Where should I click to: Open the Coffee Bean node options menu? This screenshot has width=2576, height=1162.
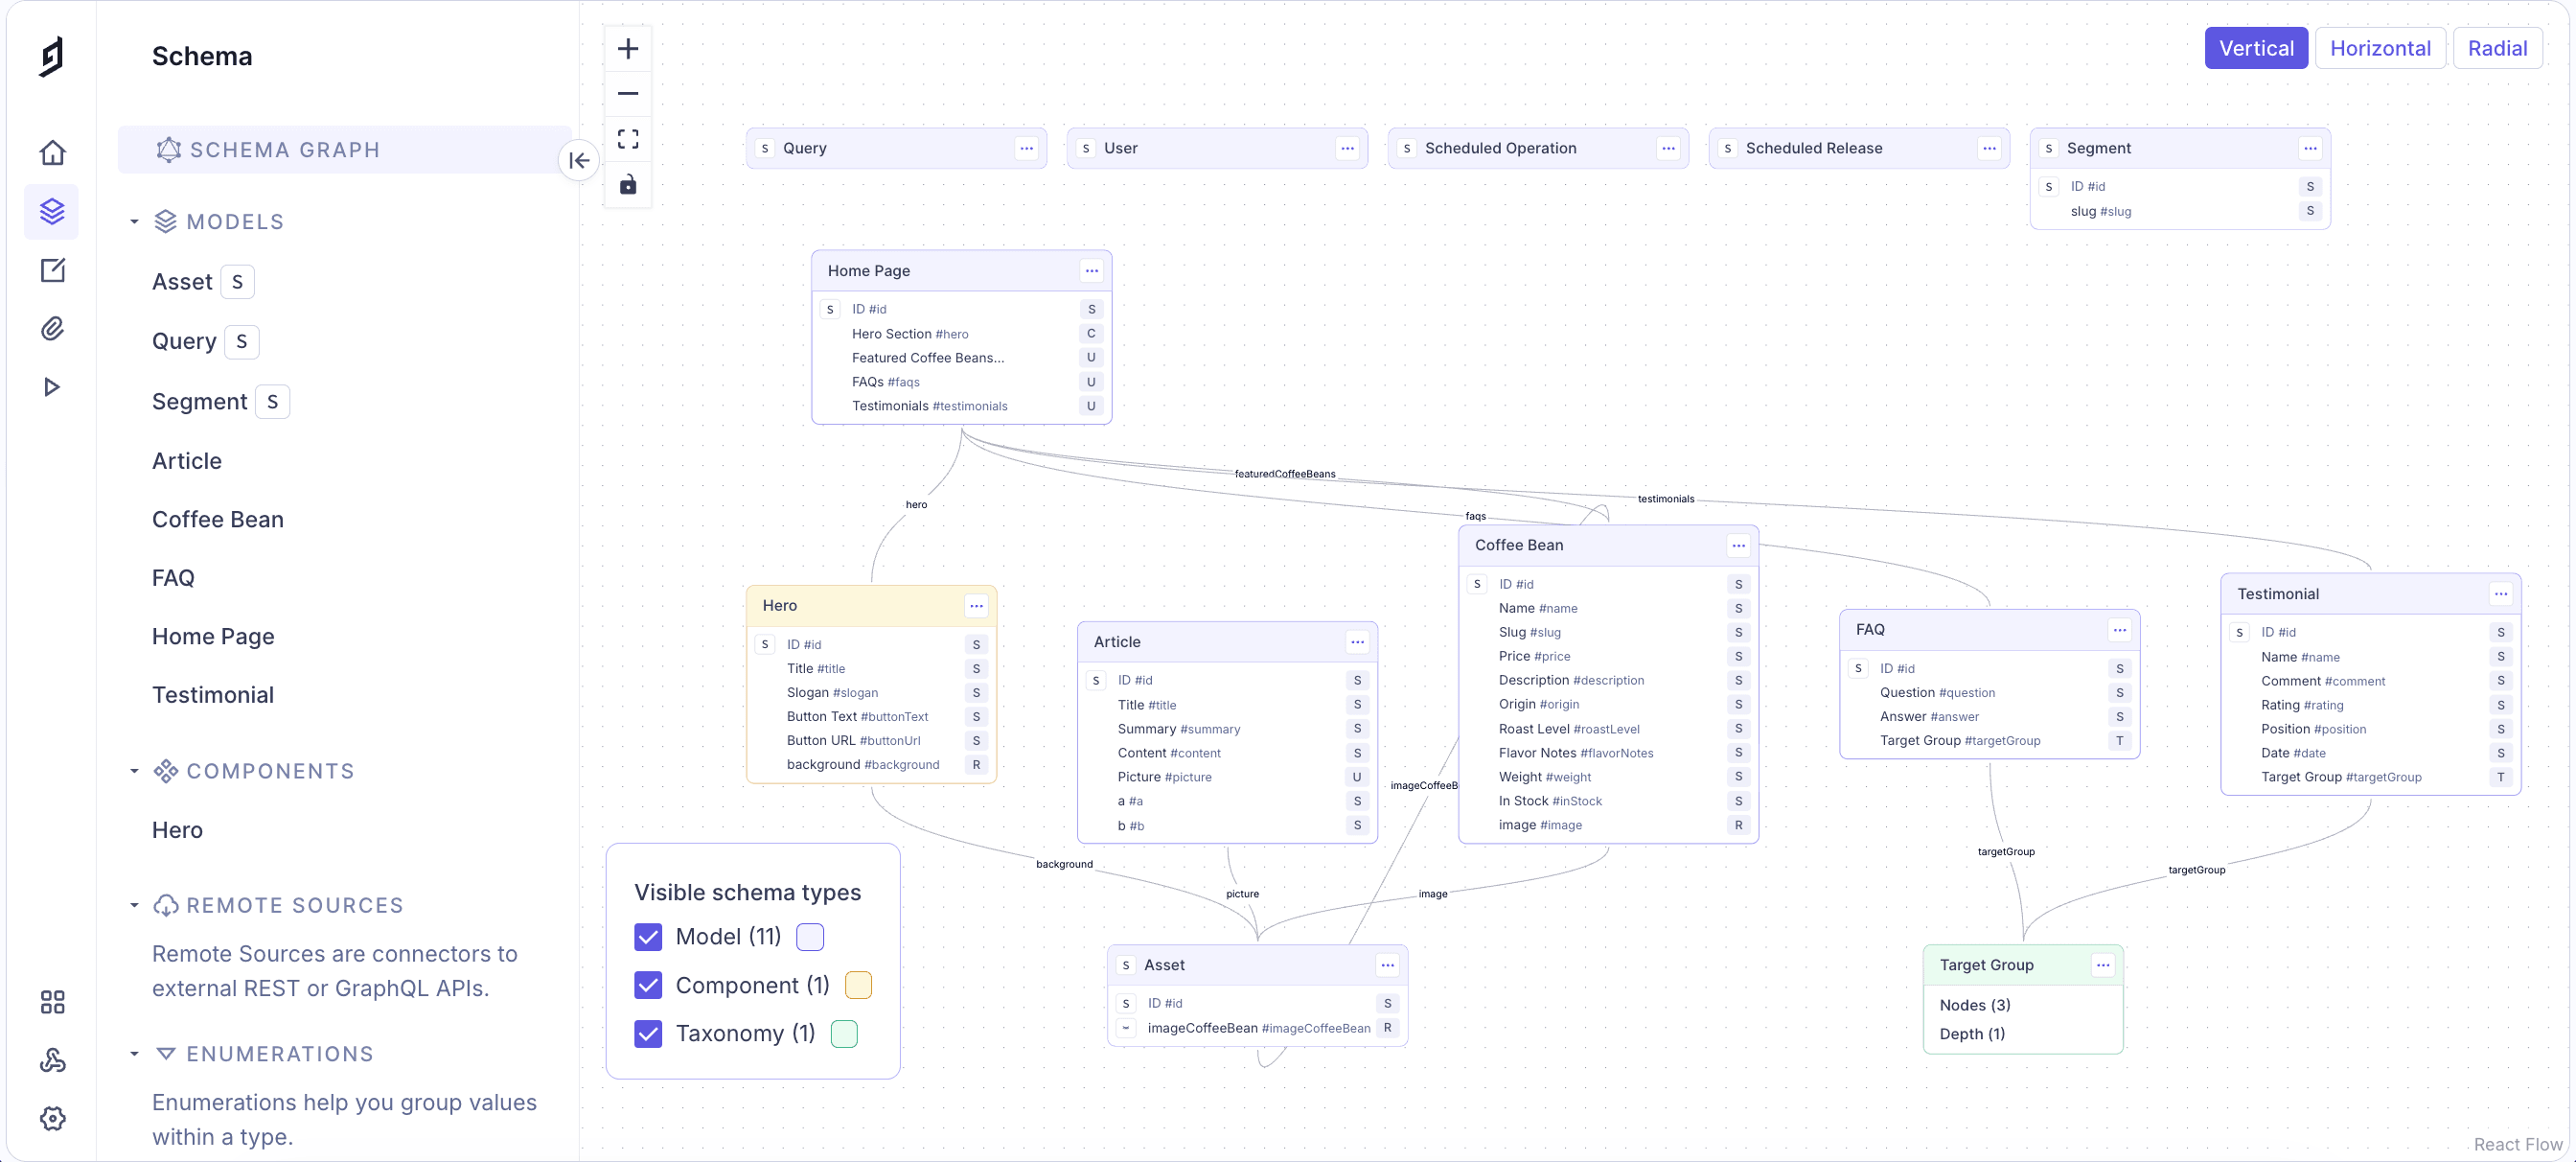click(x=1737, y=545)
